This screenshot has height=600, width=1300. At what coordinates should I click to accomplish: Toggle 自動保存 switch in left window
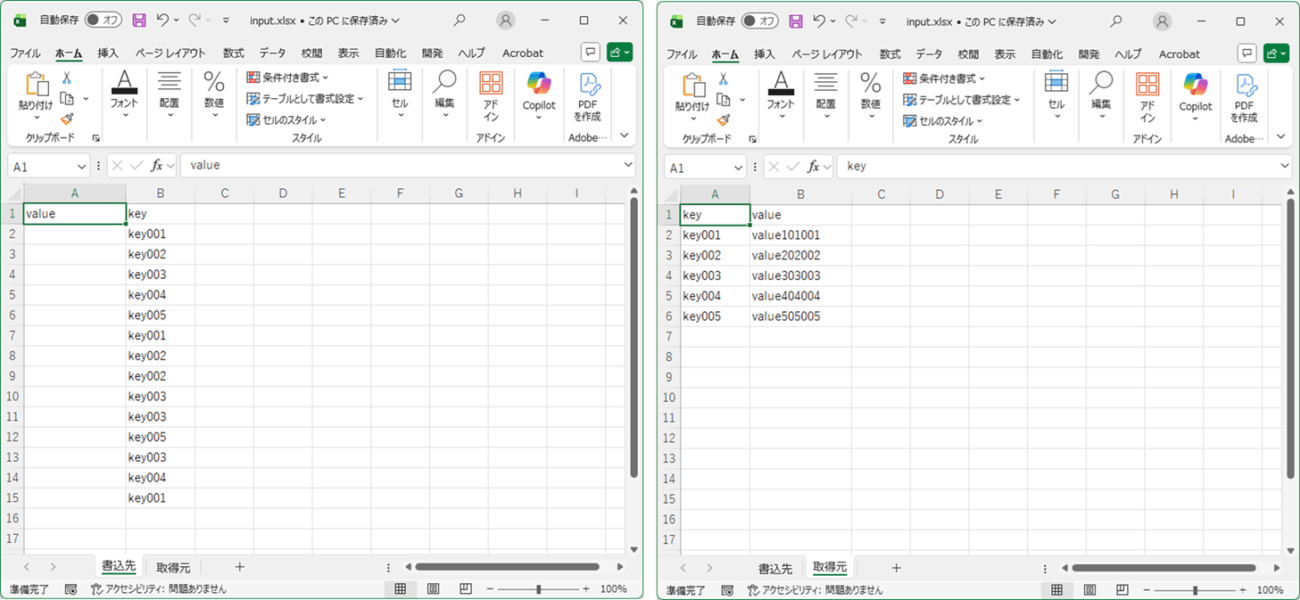103,20
